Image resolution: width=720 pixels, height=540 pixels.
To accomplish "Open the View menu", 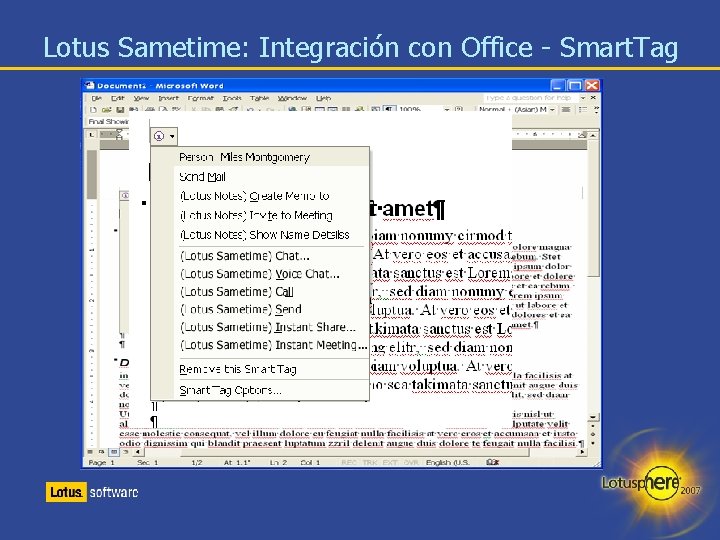I will [x=141, y=98].
